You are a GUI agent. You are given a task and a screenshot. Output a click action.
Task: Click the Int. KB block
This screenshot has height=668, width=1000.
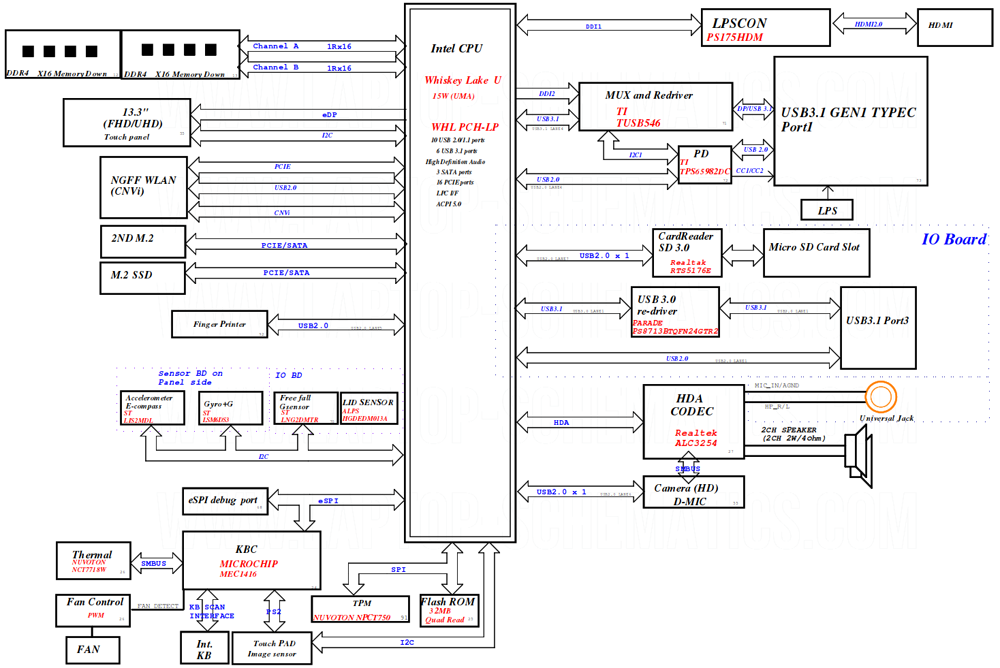(x=203, y=649)
